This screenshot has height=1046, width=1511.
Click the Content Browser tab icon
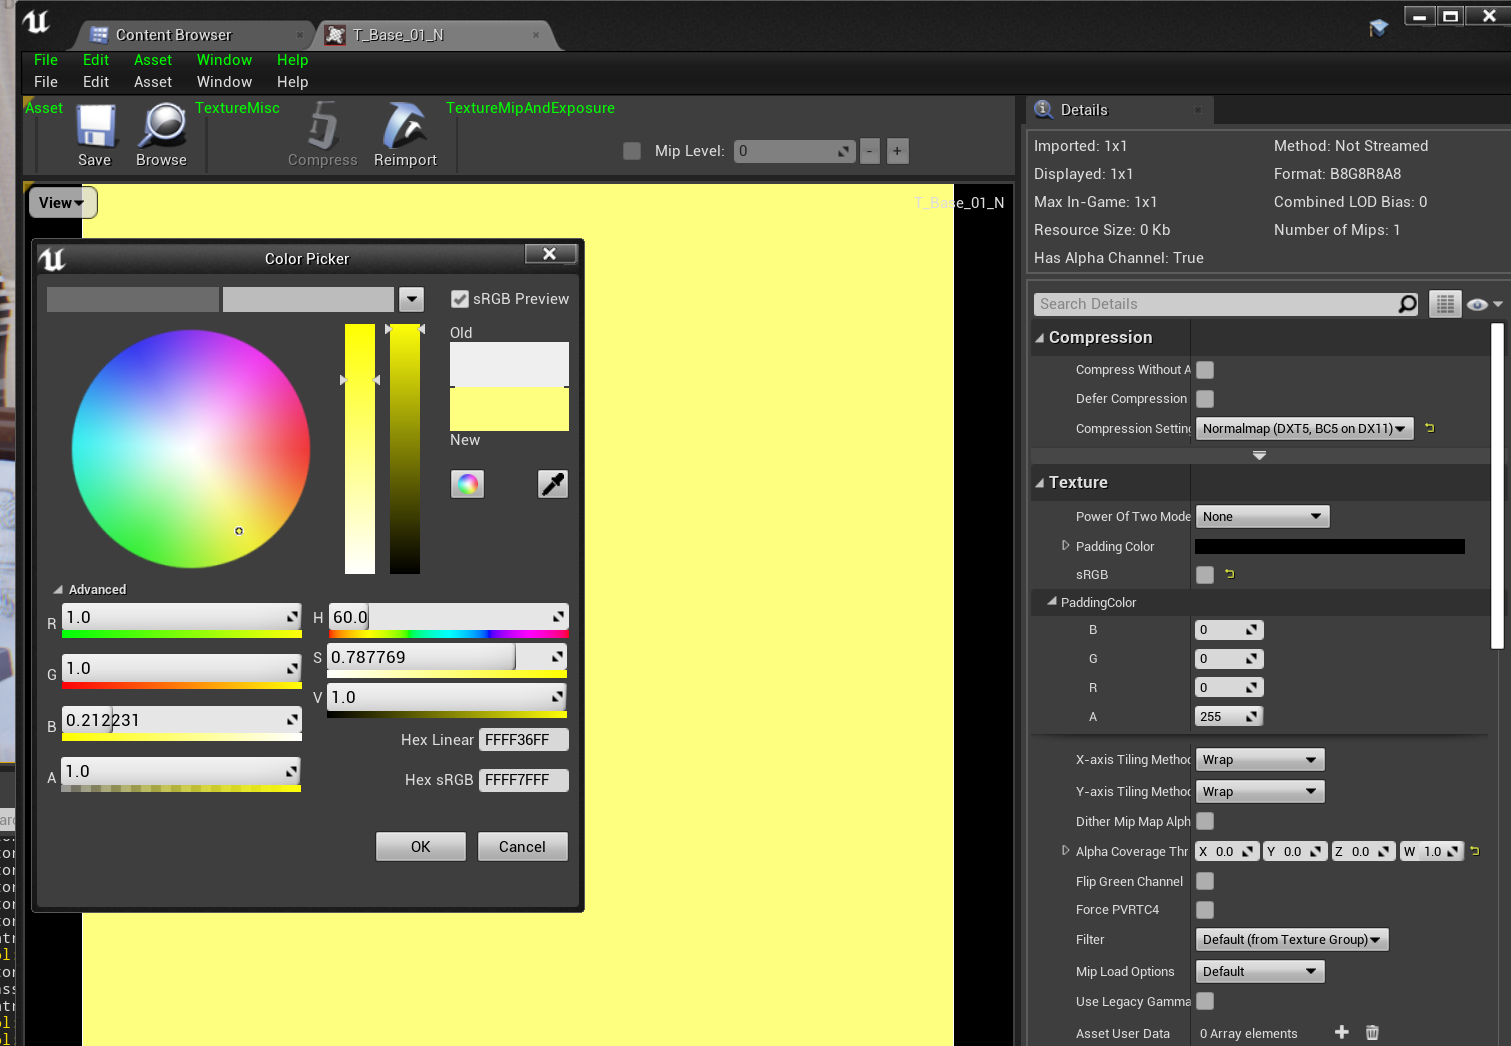[100, 35]
